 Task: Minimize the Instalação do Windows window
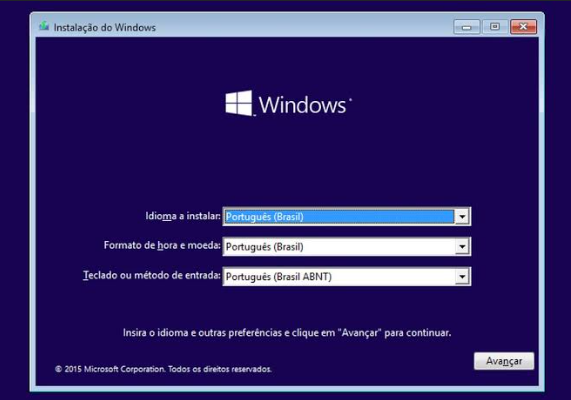(466, 27)
